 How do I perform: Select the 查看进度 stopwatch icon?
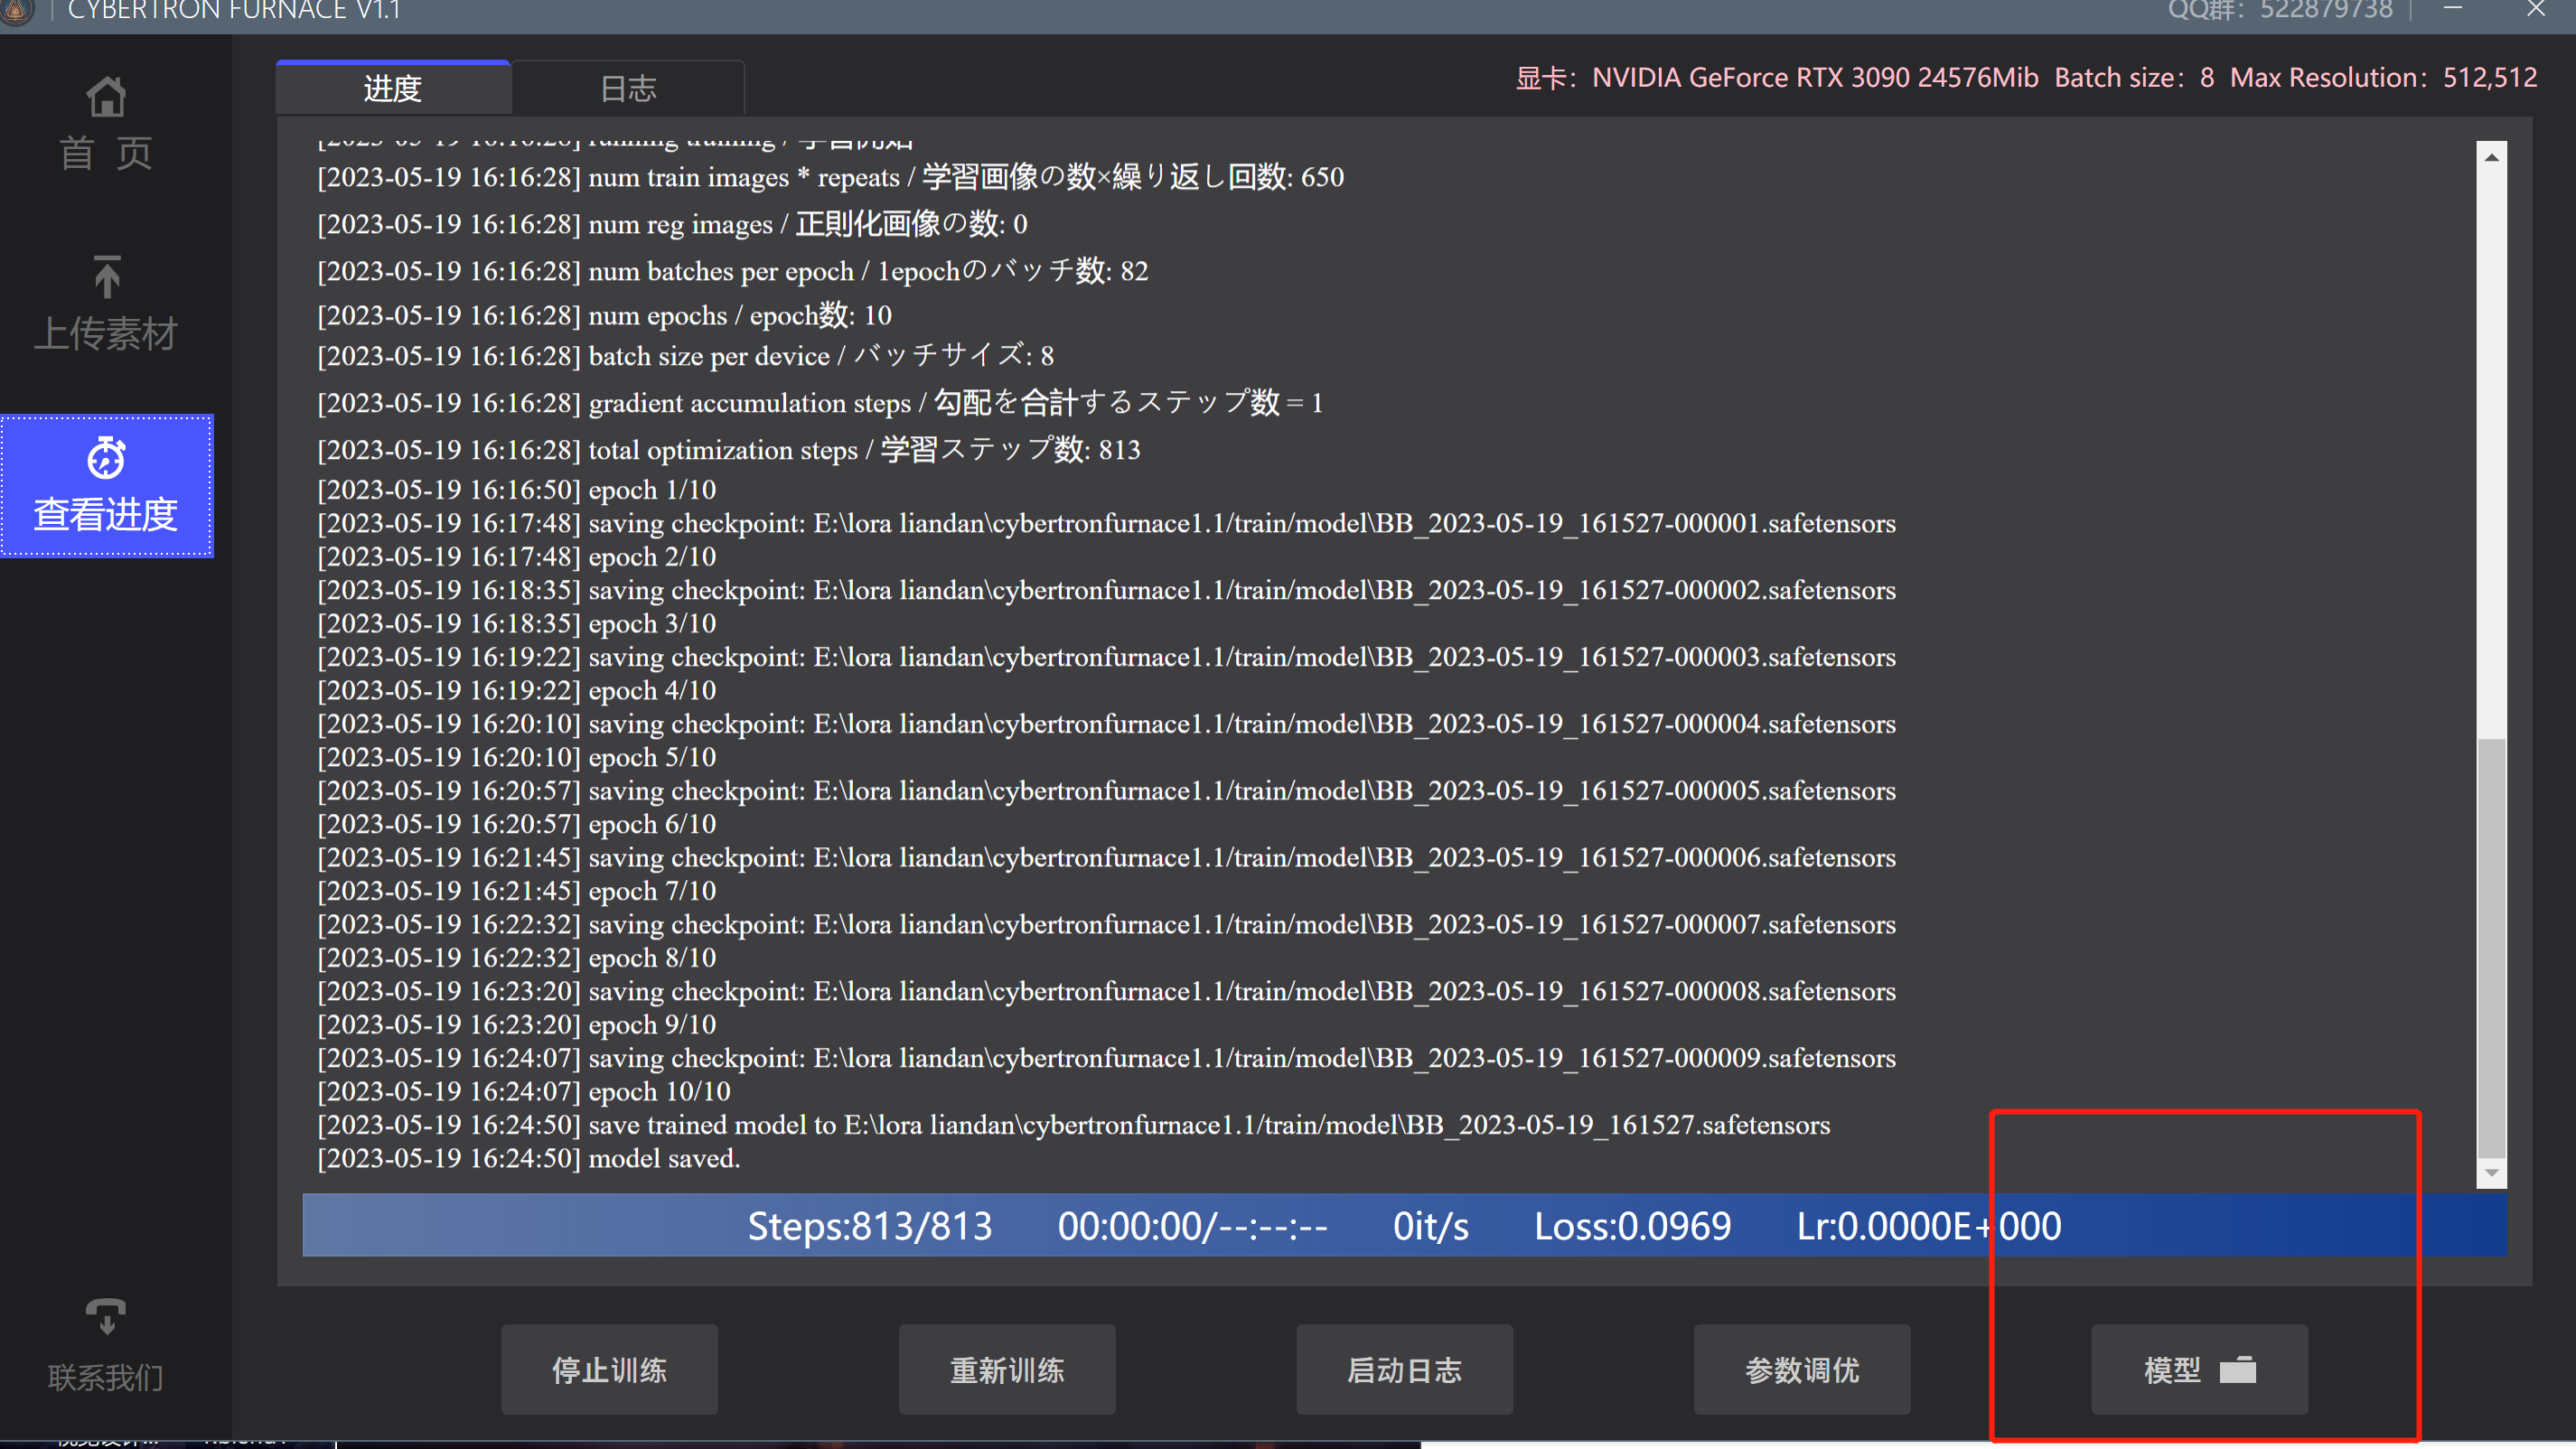point(106,458)
